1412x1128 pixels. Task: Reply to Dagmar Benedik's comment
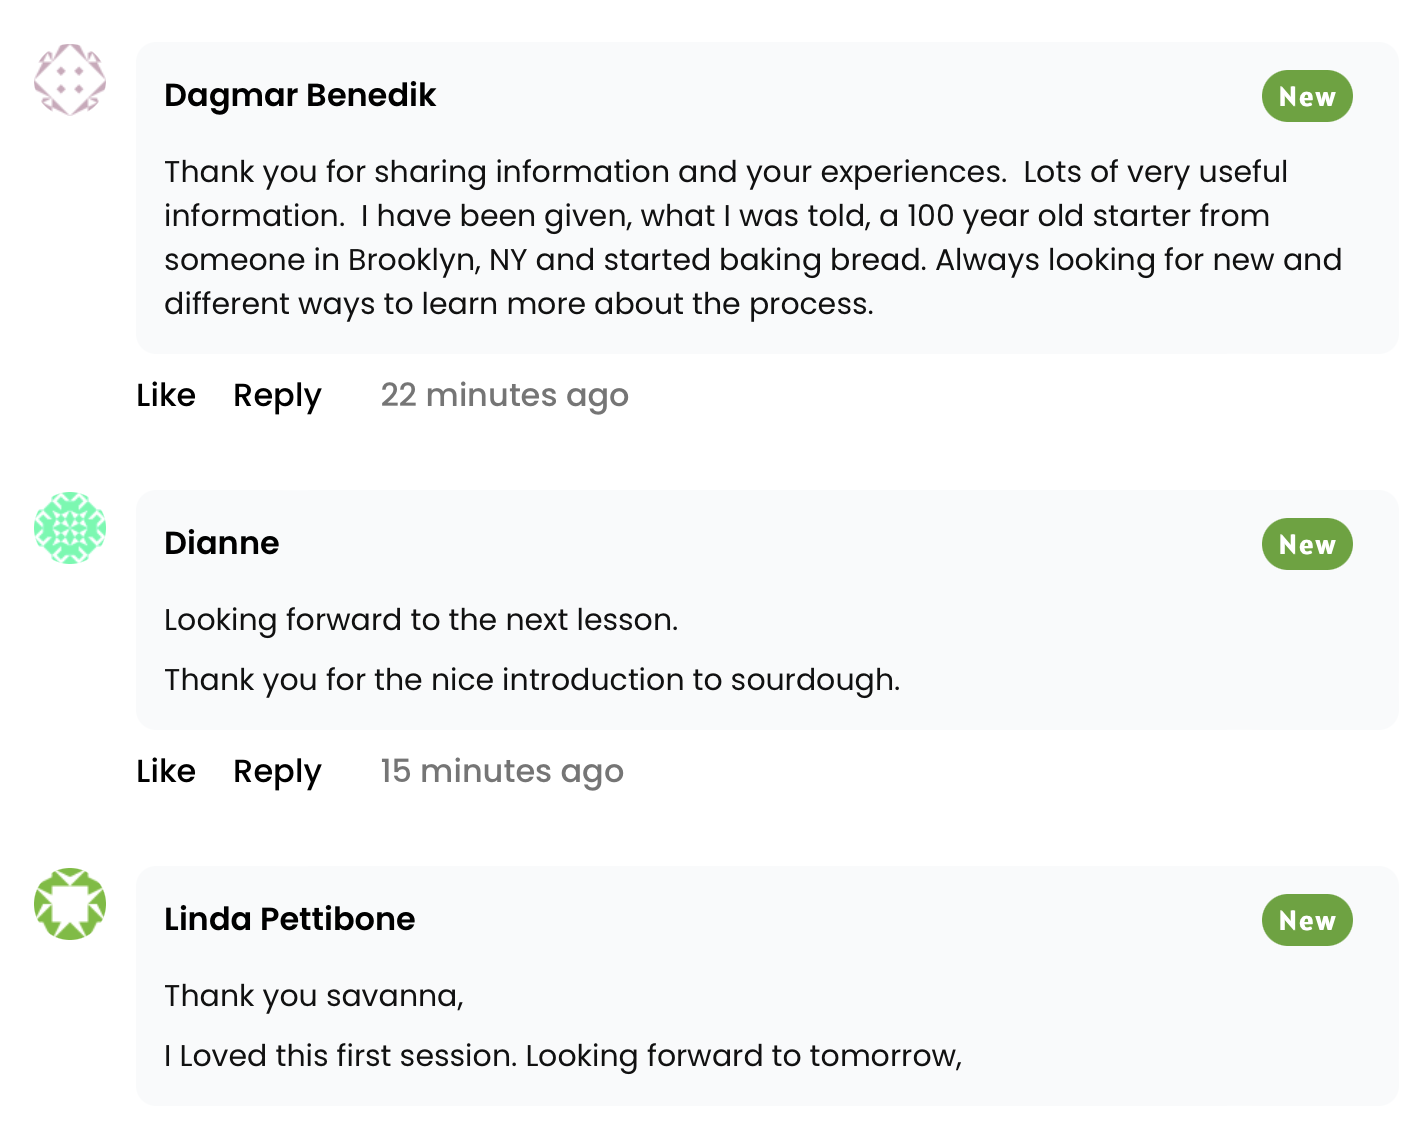tap(277, 395)
